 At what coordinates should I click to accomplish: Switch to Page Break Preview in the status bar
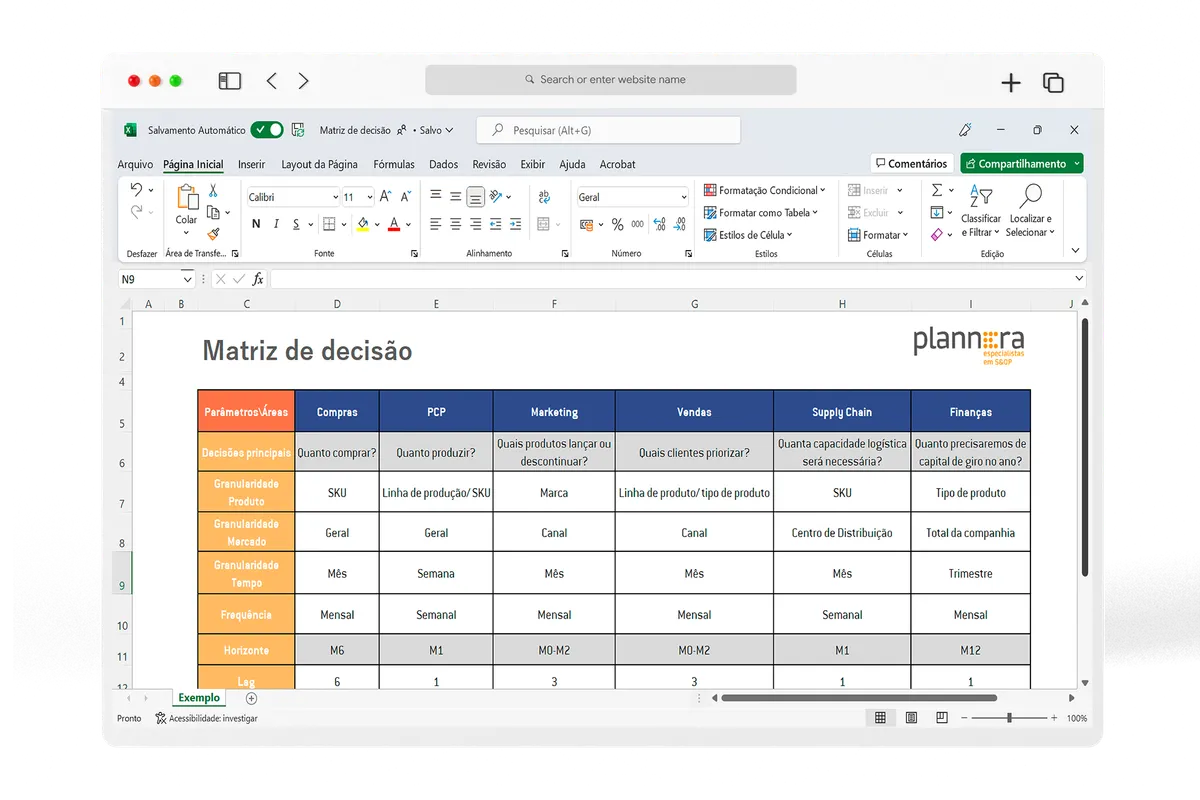click(x=942, y=718)
